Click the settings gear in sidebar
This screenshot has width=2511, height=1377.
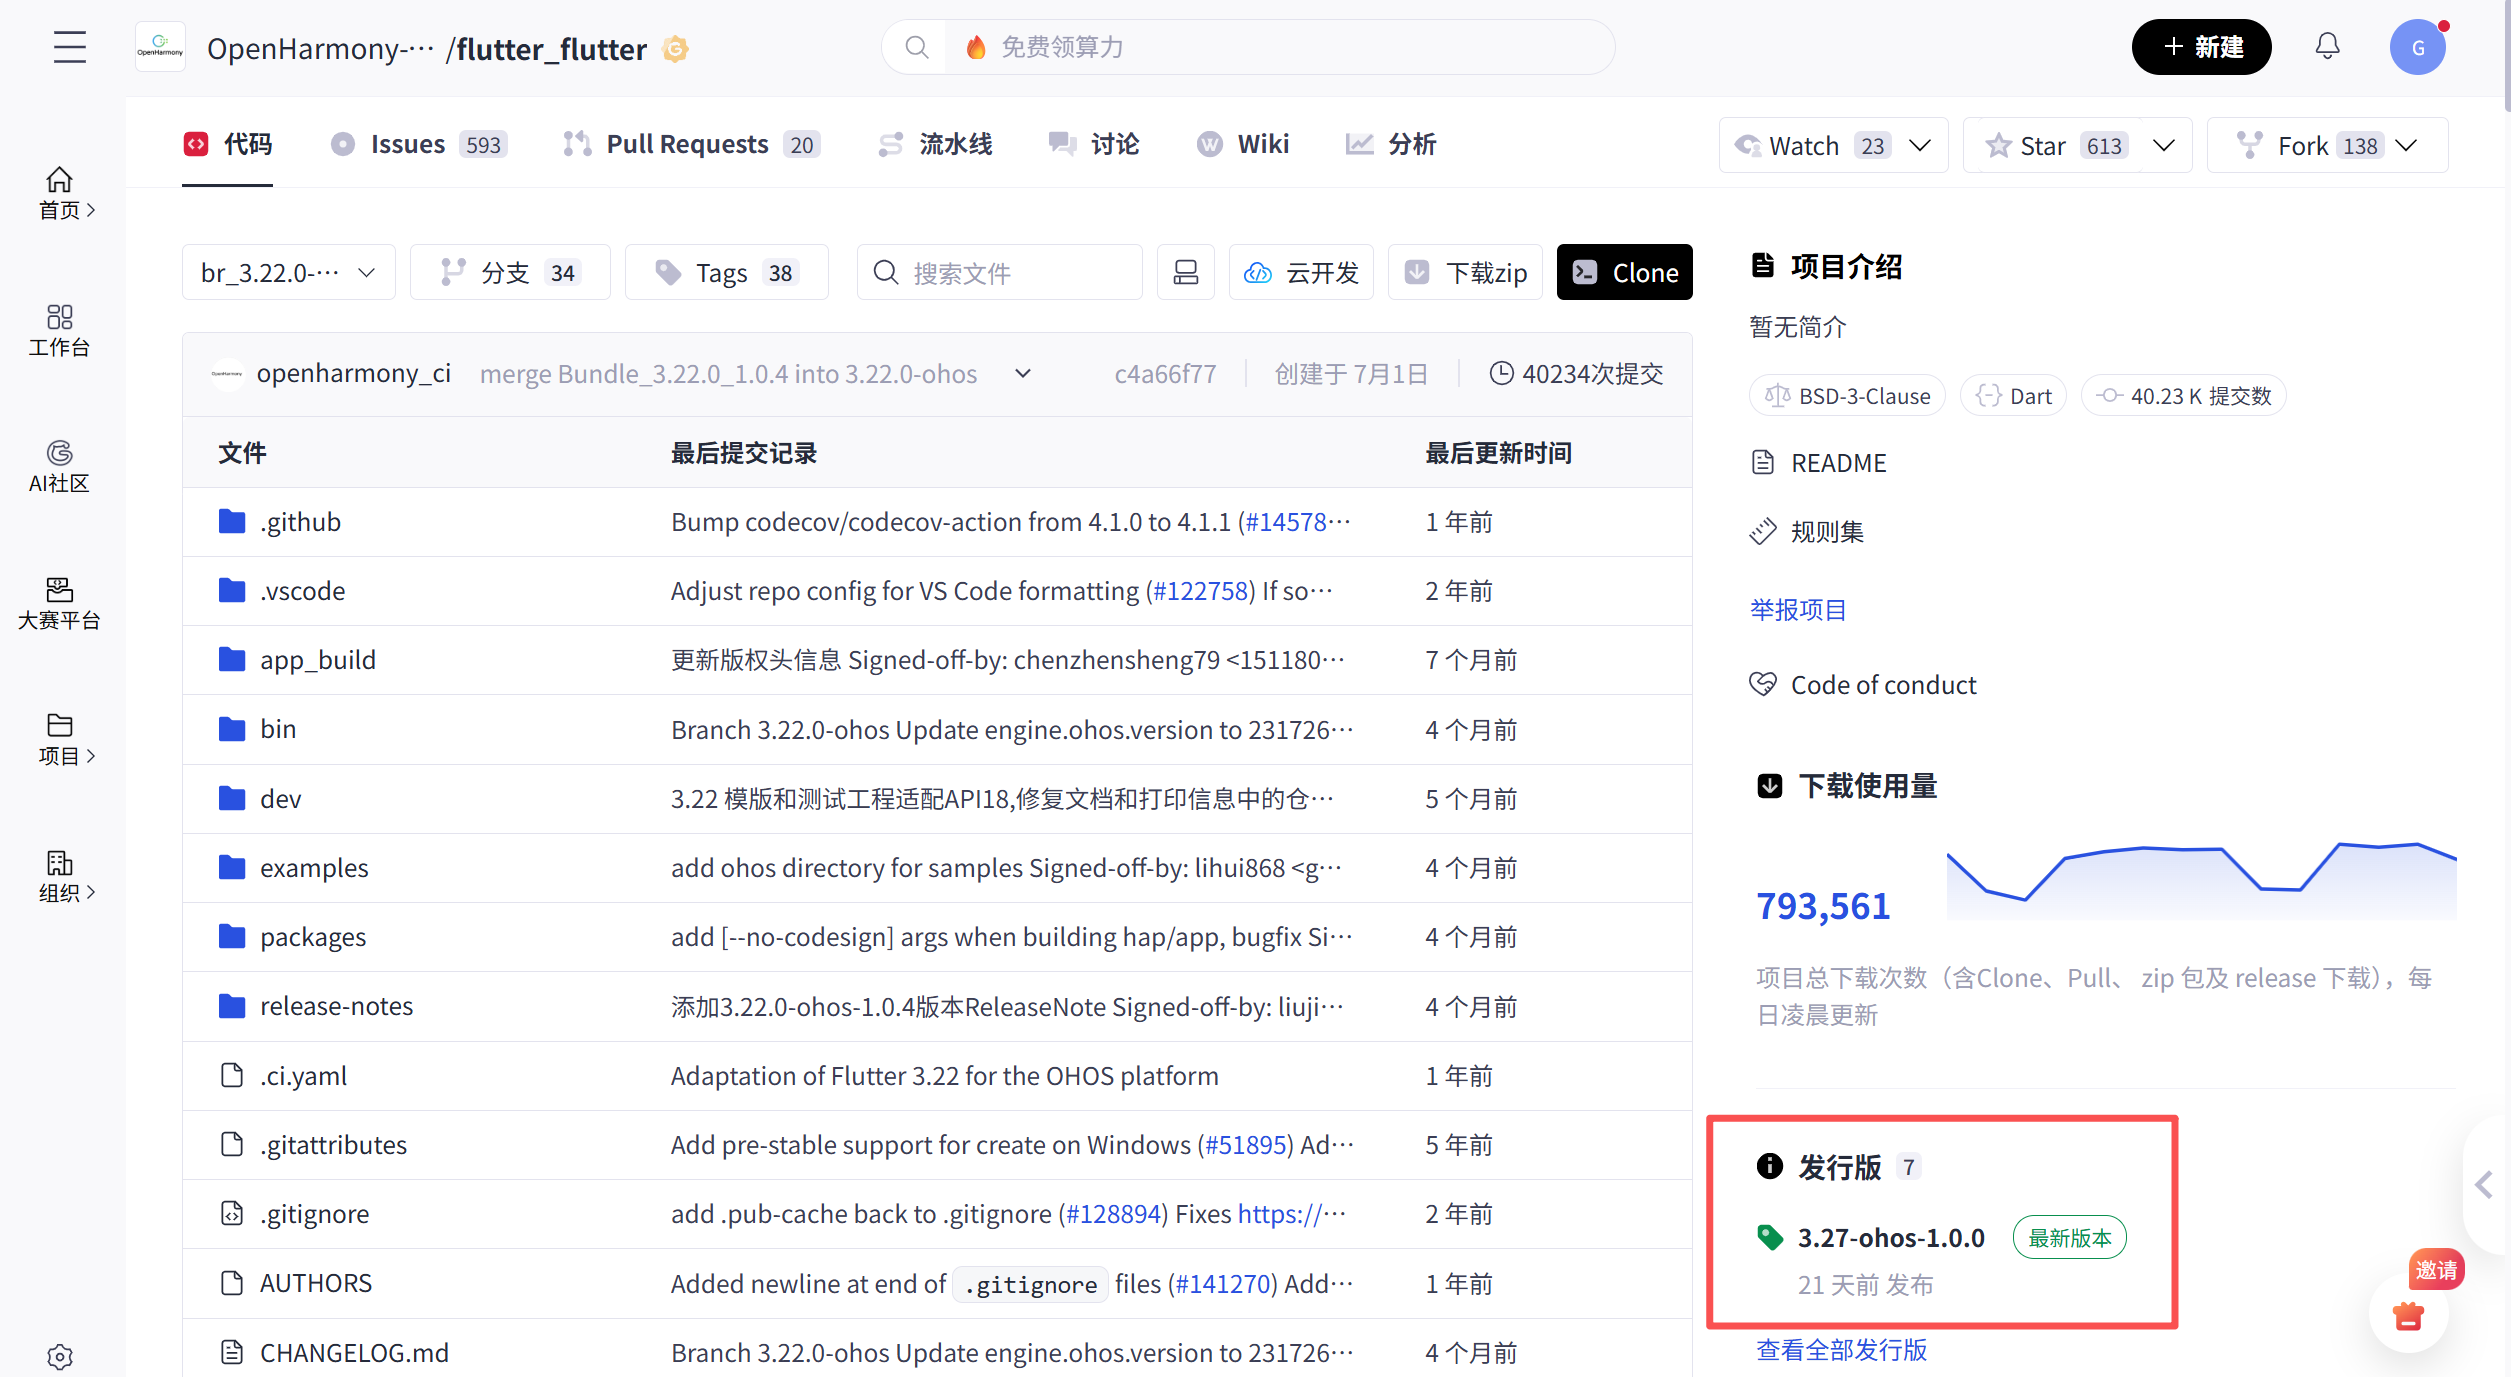pyautogui.click(x=60, y=1356)
